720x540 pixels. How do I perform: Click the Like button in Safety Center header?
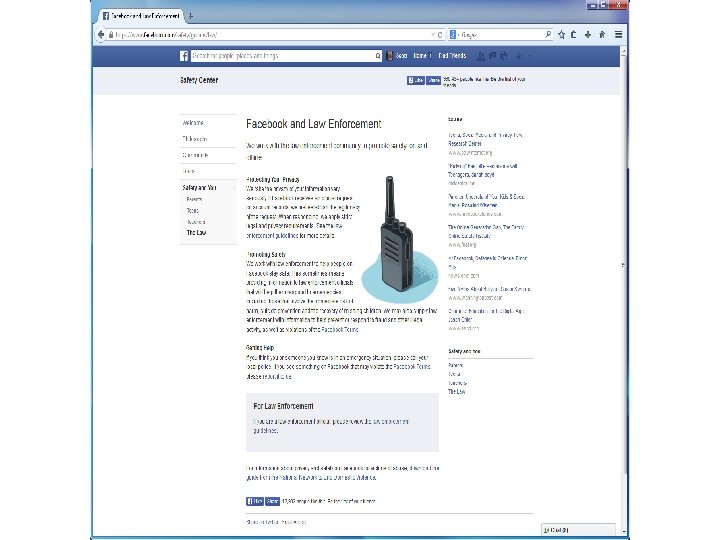point(416,80)
